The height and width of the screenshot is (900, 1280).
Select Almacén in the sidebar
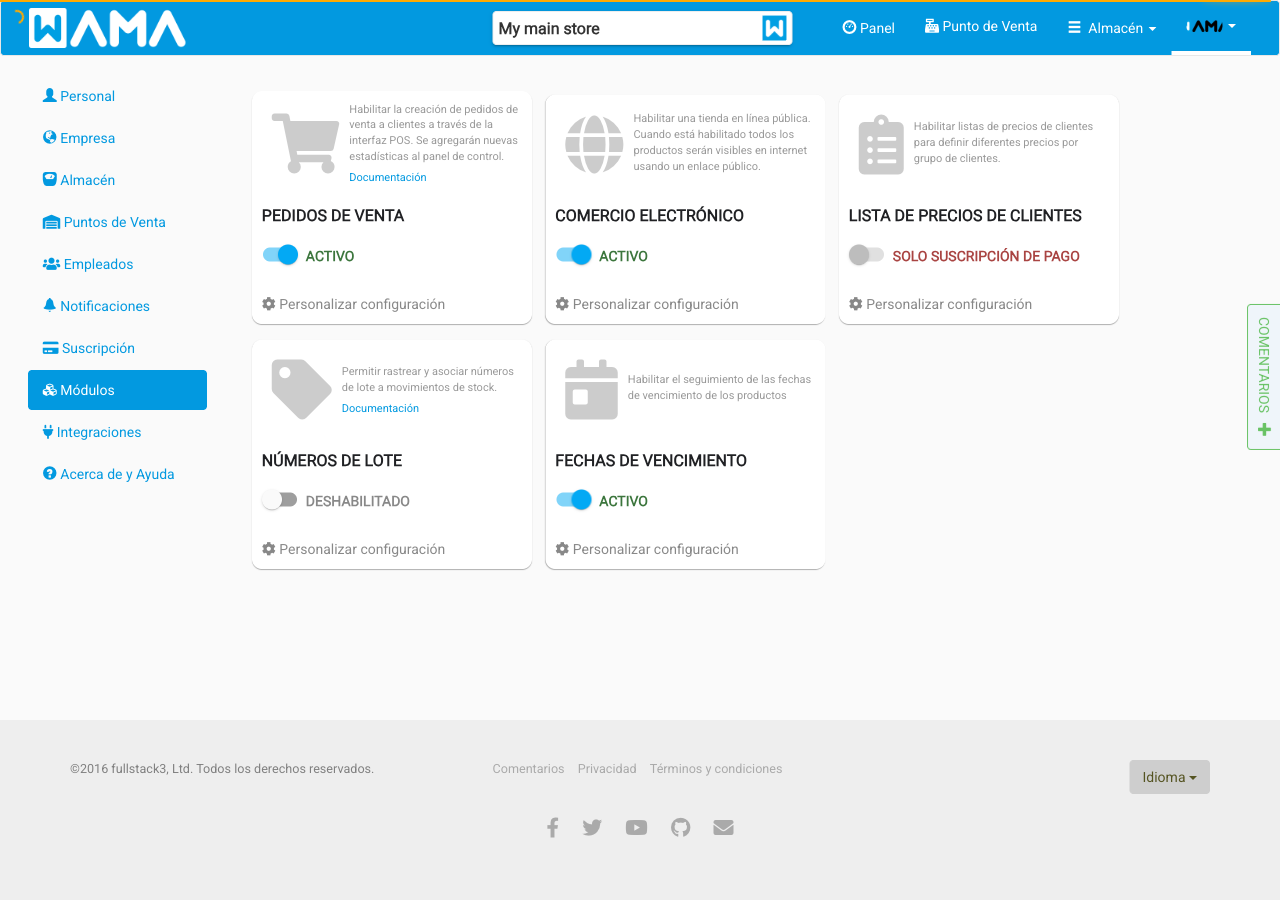(117, 180)
